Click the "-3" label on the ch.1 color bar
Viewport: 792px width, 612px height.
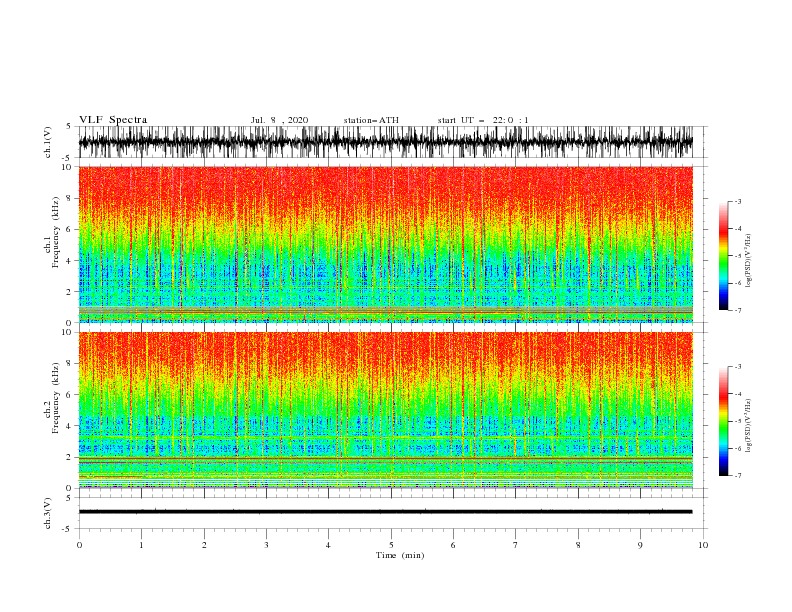(x=737, y=201)
